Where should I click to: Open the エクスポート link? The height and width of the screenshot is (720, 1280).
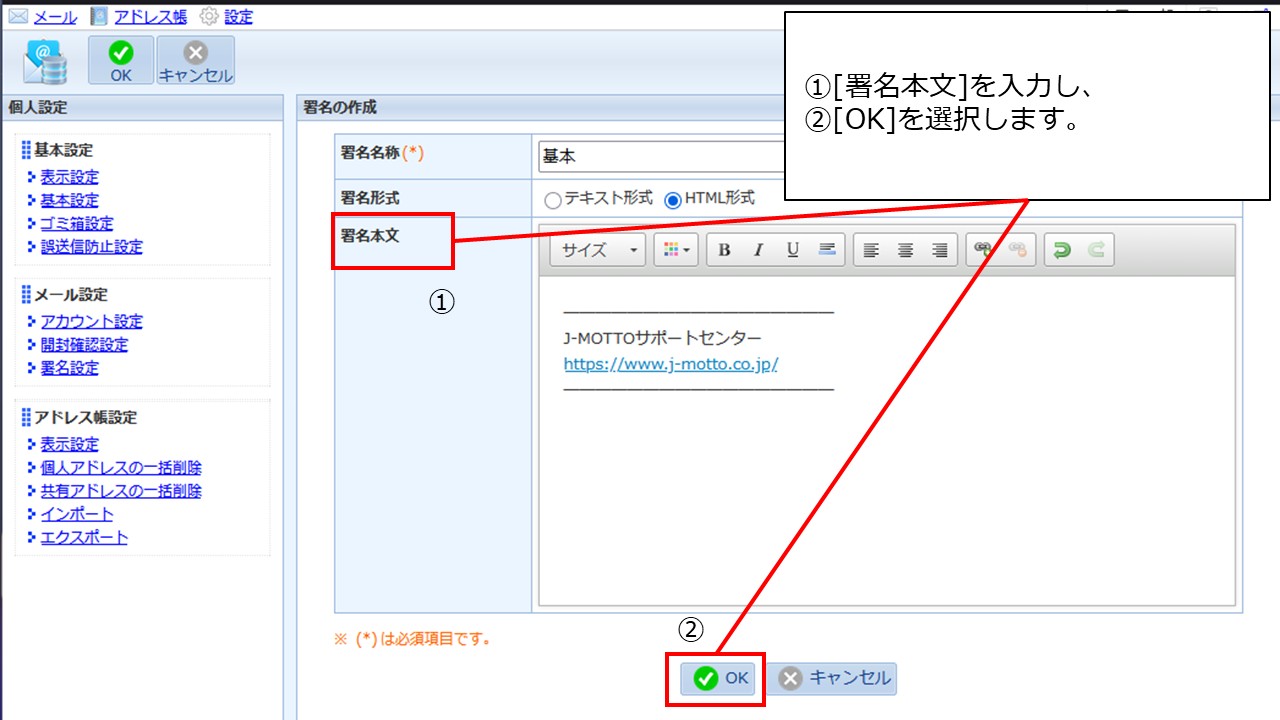click(84, 537)
